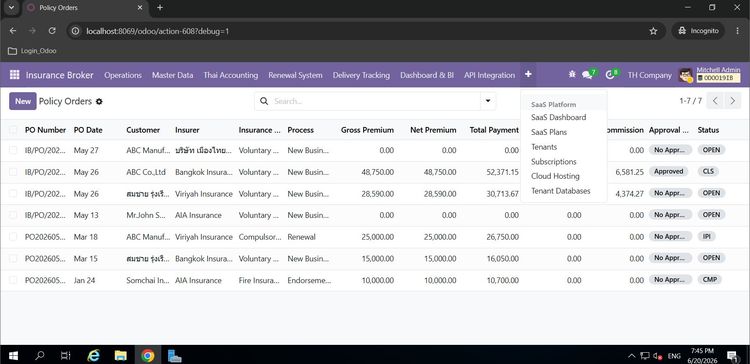Open the activities clock icon
This screenshot has height=364, width=750.
click(610, 75)
